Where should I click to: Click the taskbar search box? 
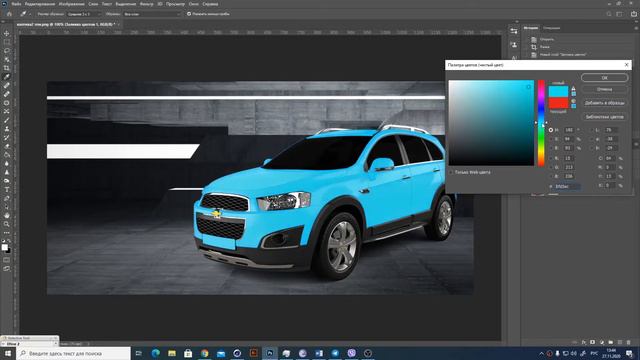coord(73,353)
